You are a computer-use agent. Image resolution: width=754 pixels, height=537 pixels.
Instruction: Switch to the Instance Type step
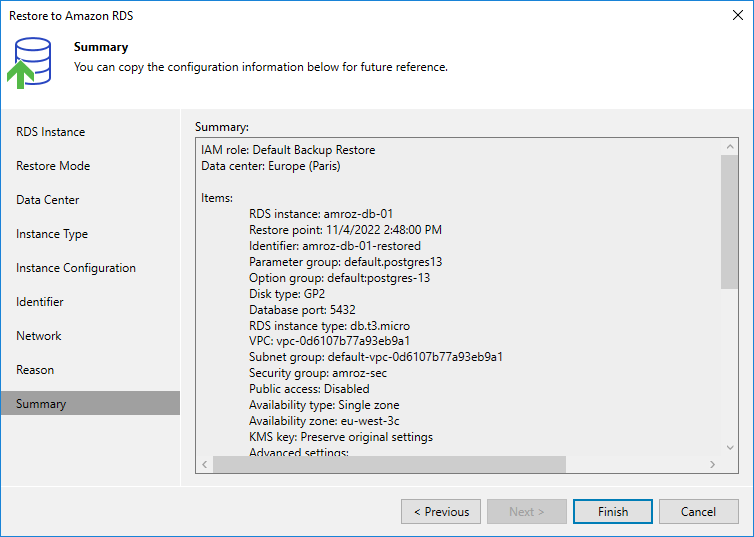pos(52,234)
